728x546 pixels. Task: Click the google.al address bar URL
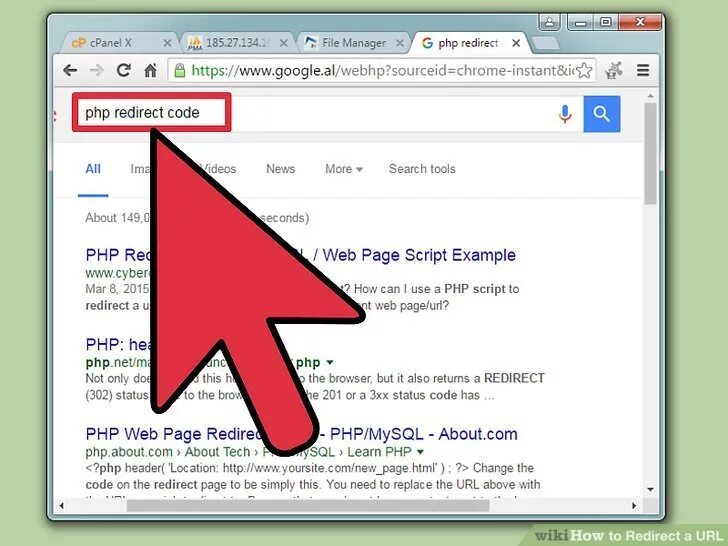tap(381, 71)
